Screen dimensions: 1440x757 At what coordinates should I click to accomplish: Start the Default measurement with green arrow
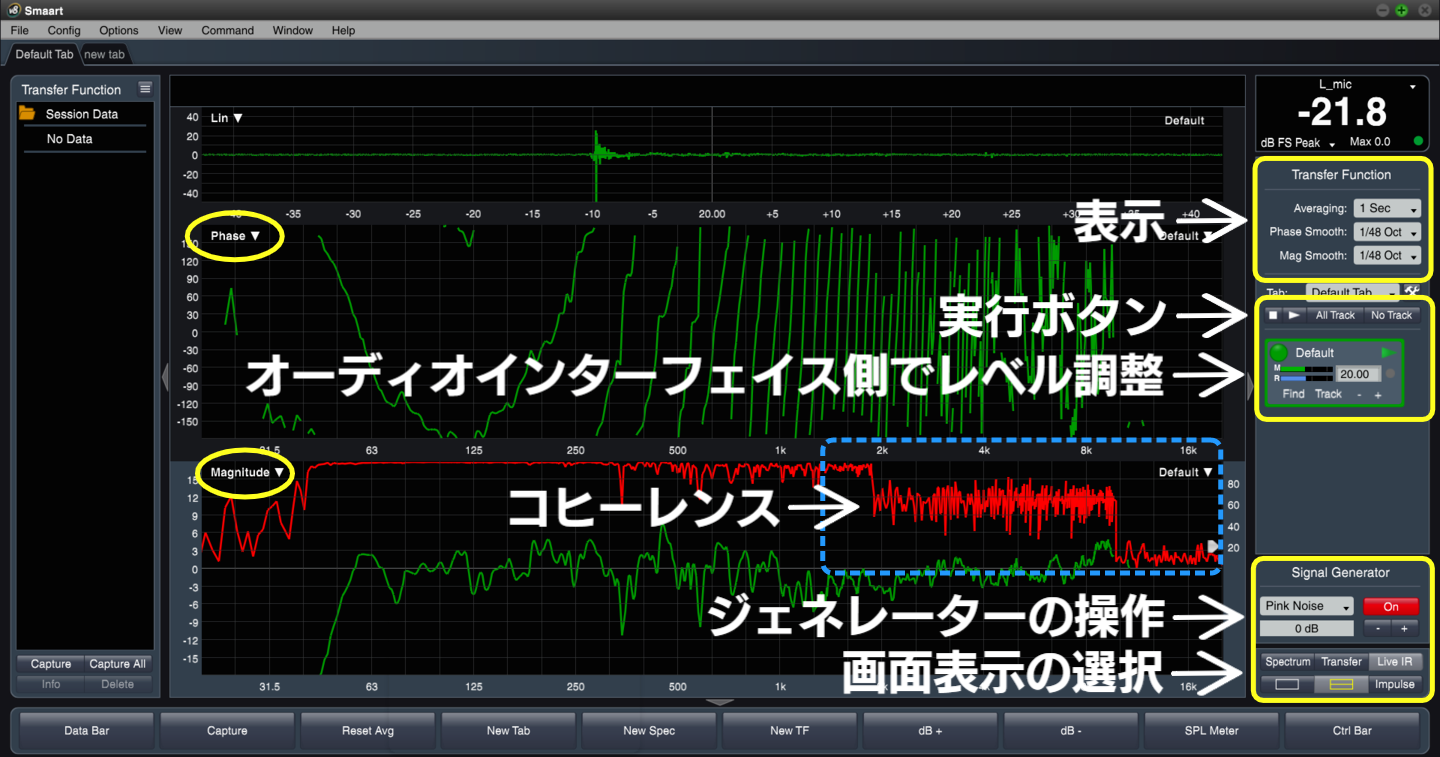[1388, 353]
